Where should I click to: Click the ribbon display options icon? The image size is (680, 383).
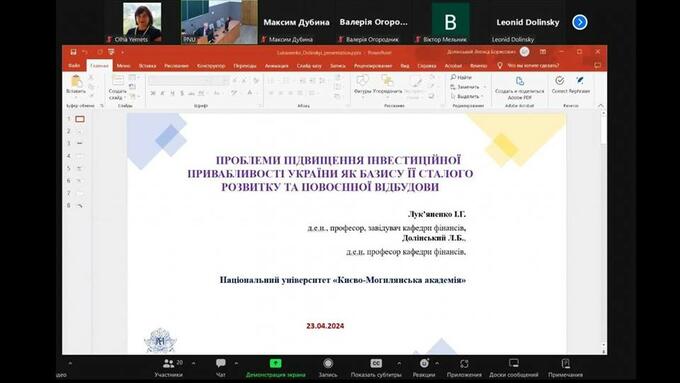click(x=543, y=52)
